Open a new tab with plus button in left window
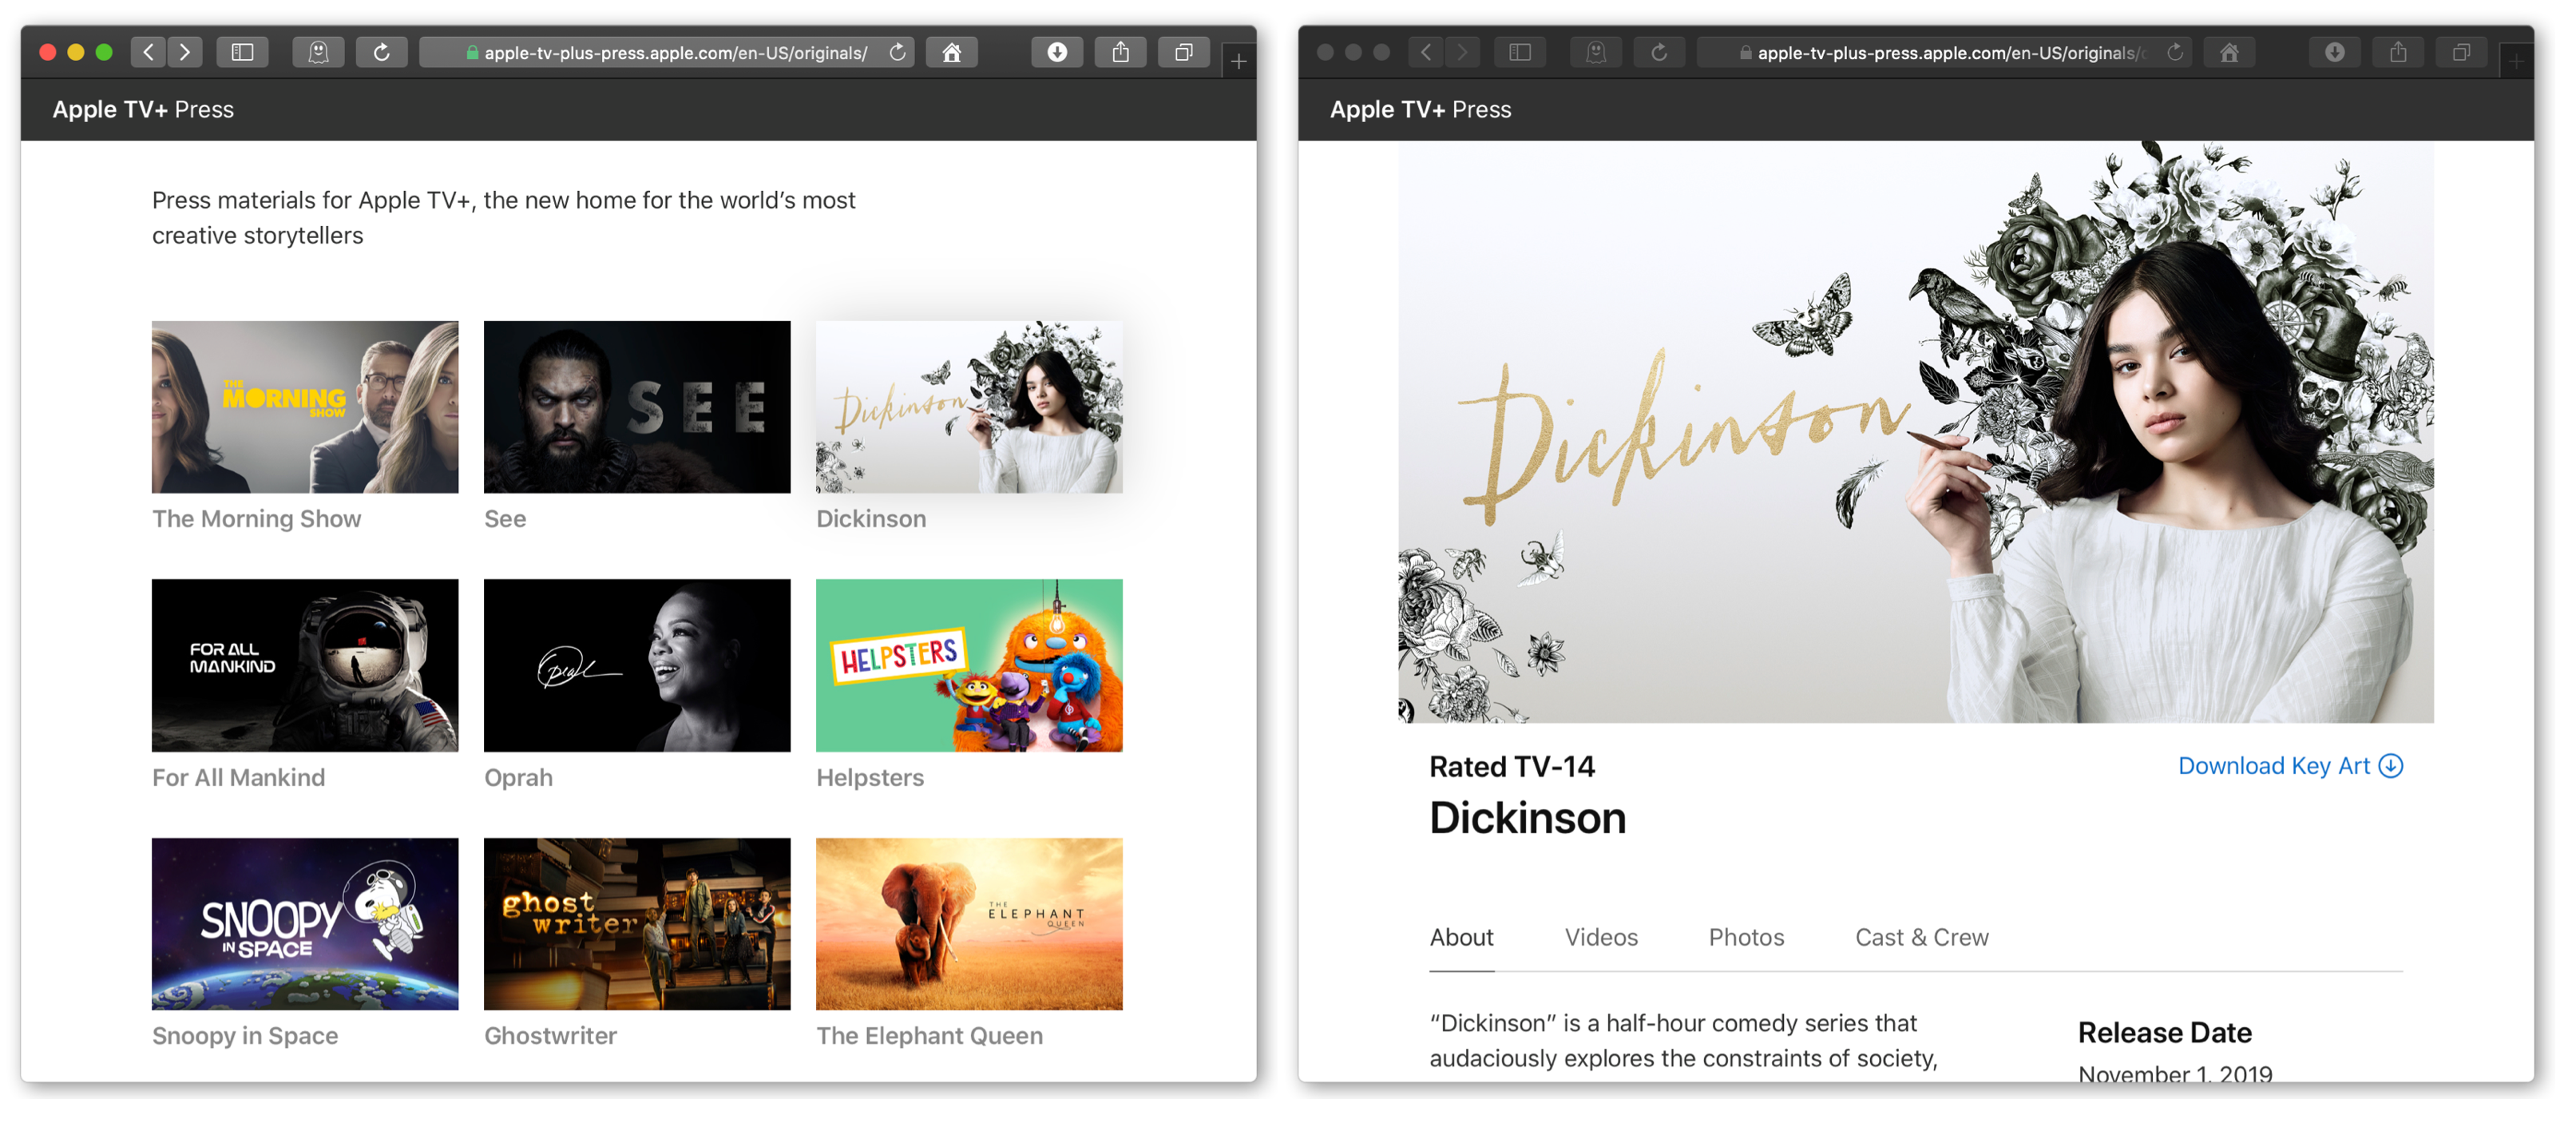This screenshot has height=1123, width=2576. [x=1238, y=62]
